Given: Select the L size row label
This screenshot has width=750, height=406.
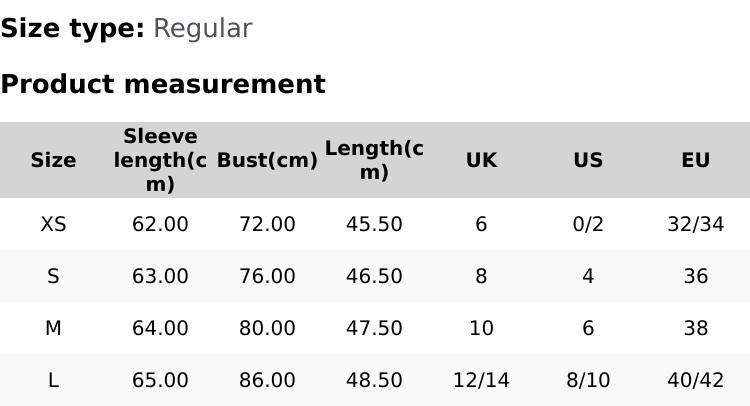Looking at the screenshot, I should click(x=53, y=380).
